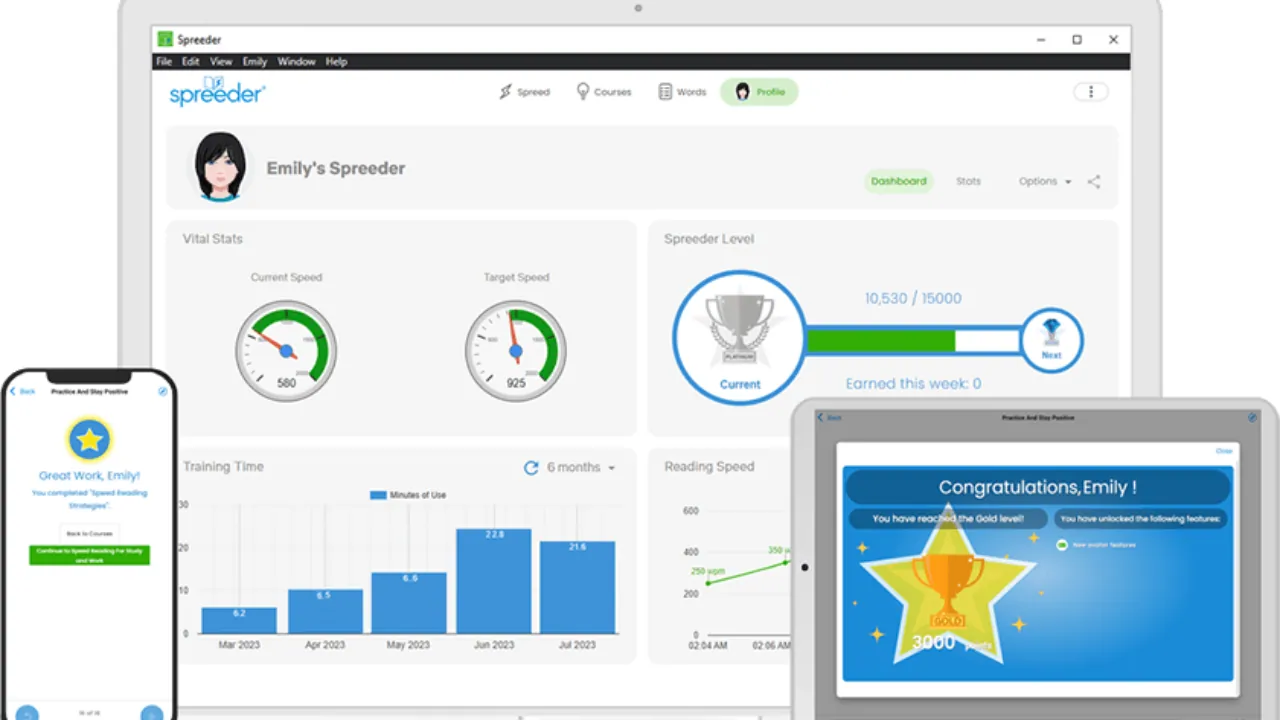Click the Current Speed gauge

[286, 352]
